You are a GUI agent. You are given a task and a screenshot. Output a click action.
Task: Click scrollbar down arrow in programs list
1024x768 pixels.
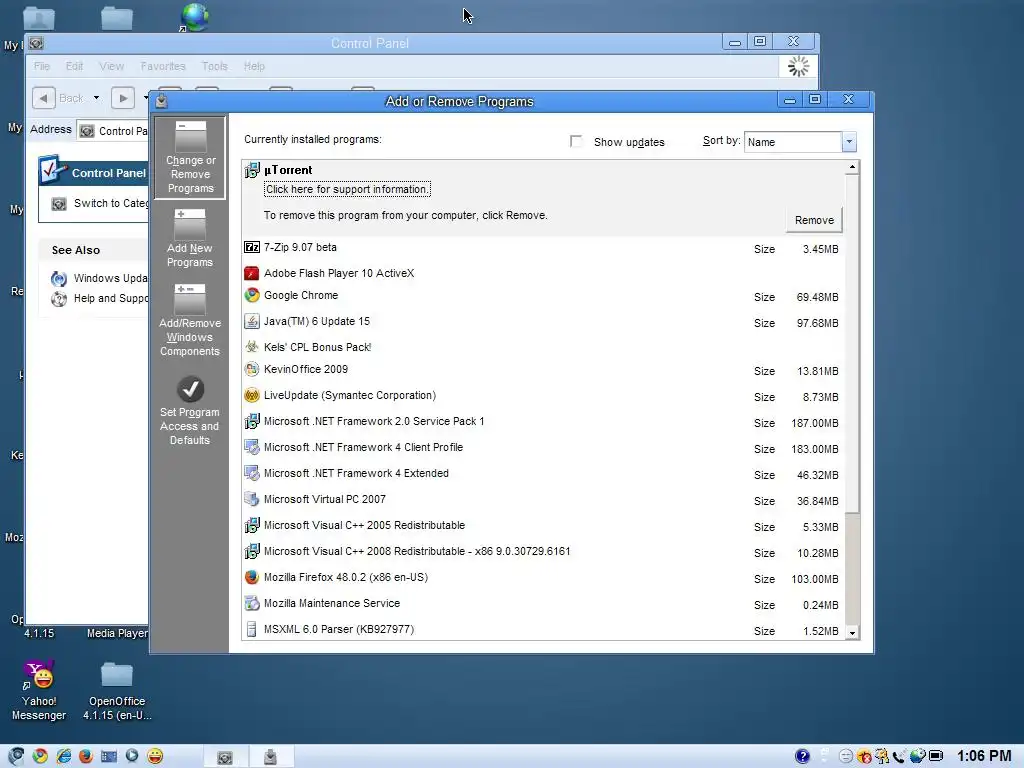[x=852, y=632]
